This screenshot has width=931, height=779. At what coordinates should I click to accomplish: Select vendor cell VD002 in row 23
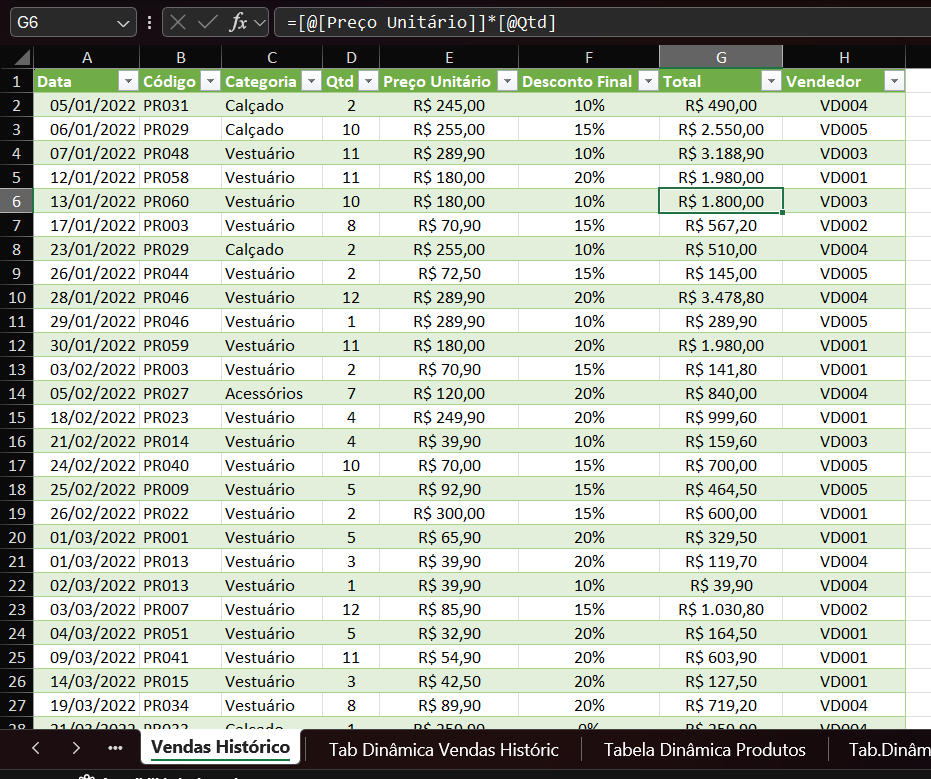click(x=844, y=609)
